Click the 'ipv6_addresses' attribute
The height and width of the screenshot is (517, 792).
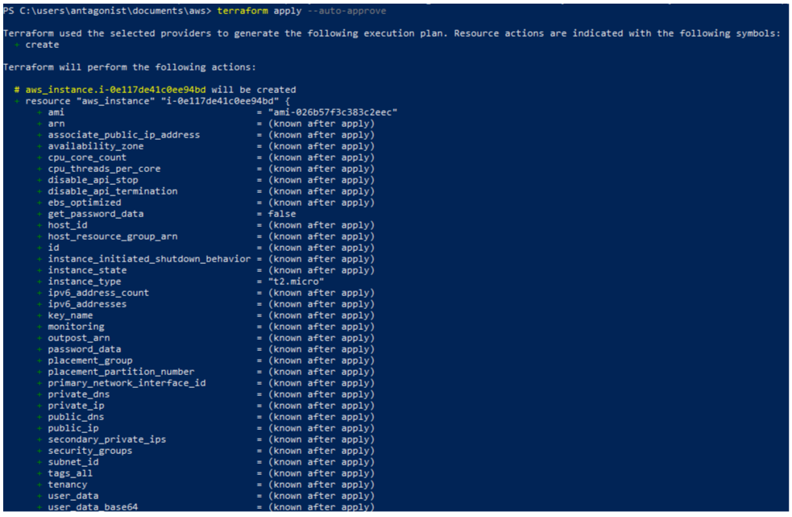[x=87, y=304]
